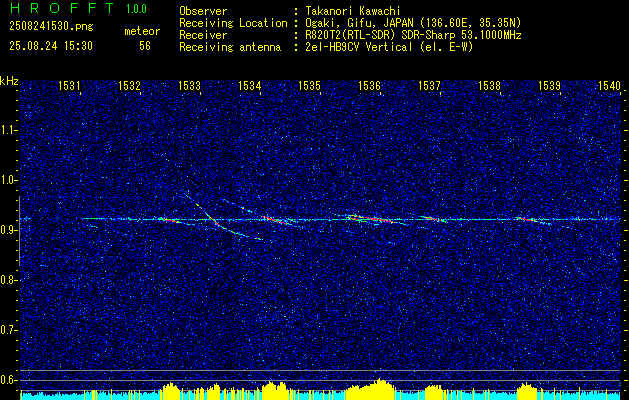Click the 1537 time marker
The height and width of the screenshot is (400, 629).
point(429,86)
